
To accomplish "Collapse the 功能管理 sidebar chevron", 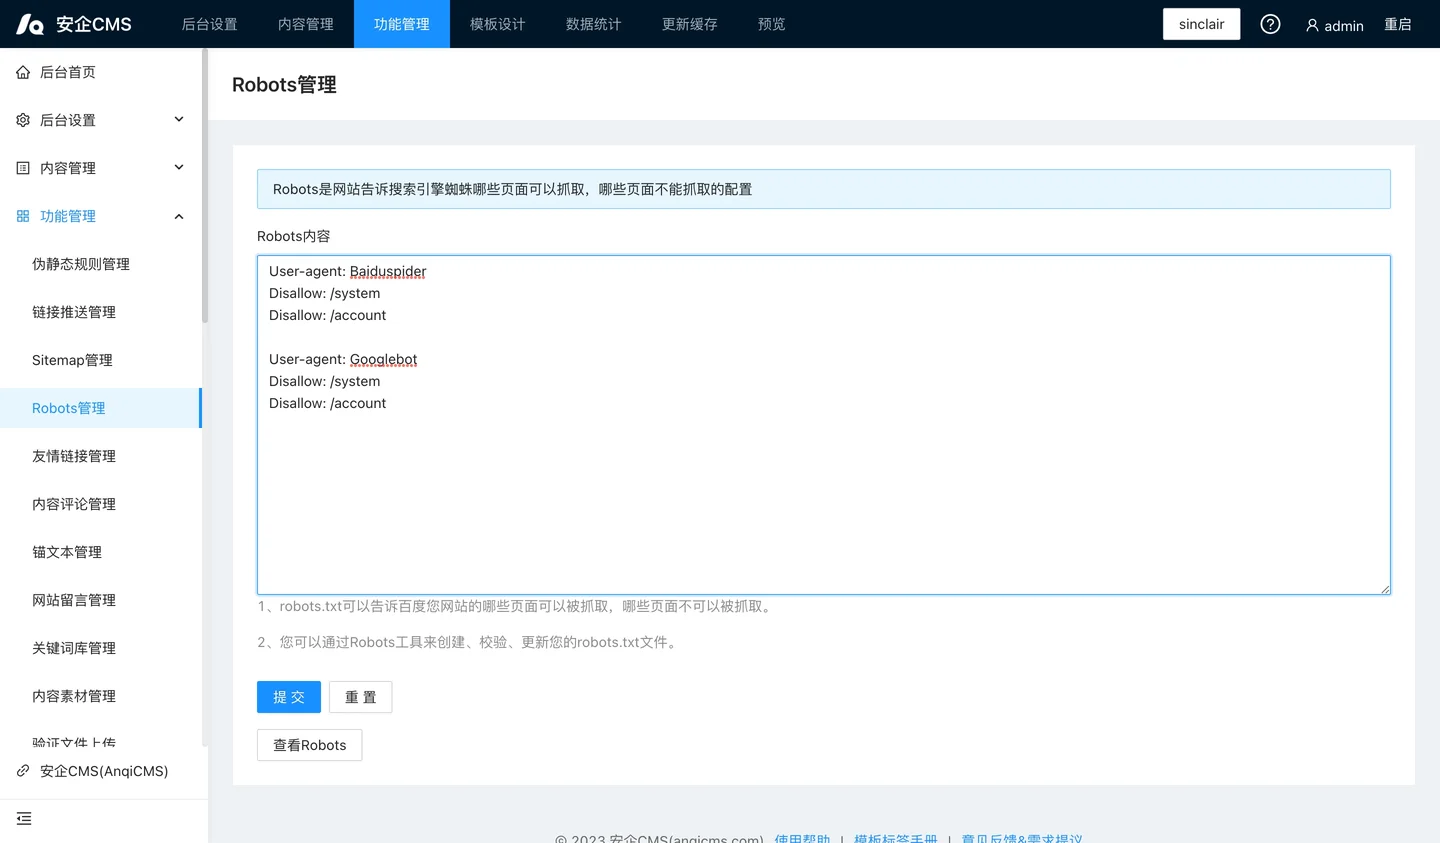I will click(x=179, y=216).
